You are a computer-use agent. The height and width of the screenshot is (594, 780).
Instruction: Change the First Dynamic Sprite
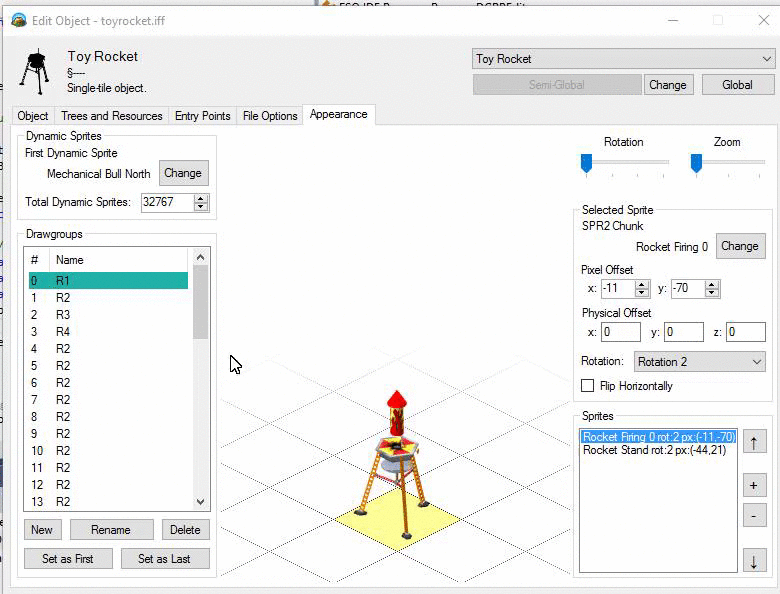[x=183, y=173]
